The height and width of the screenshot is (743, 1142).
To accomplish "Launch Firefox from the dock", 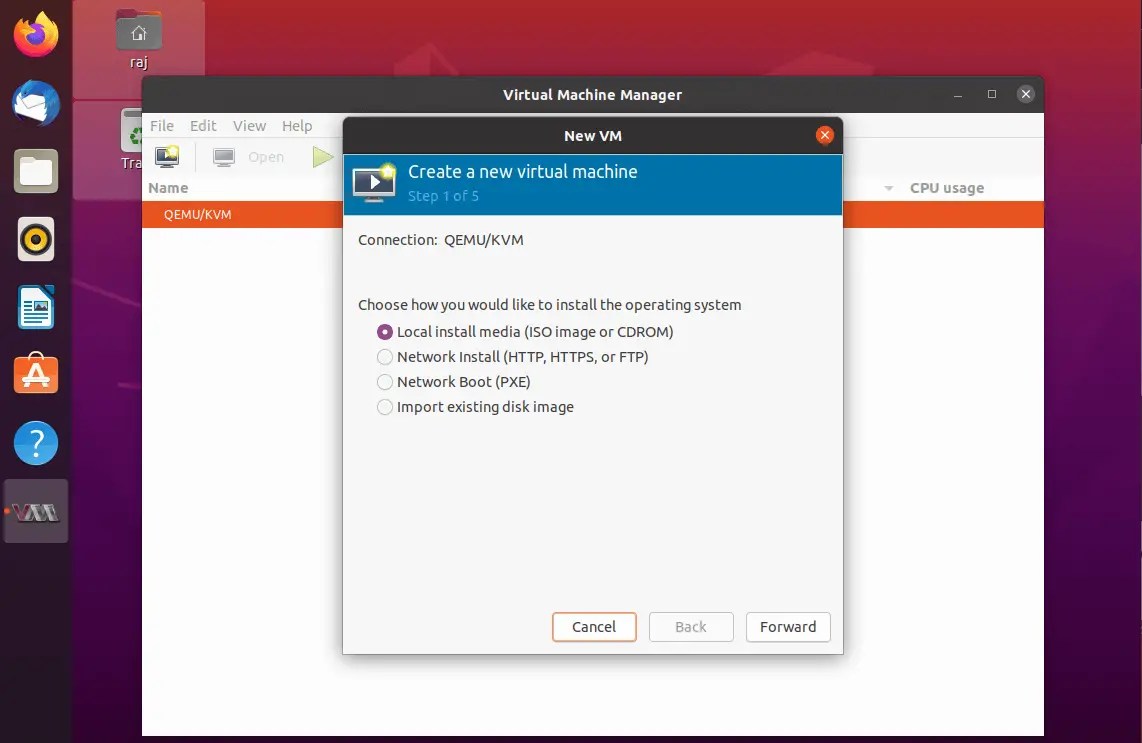I will point(35,35).
